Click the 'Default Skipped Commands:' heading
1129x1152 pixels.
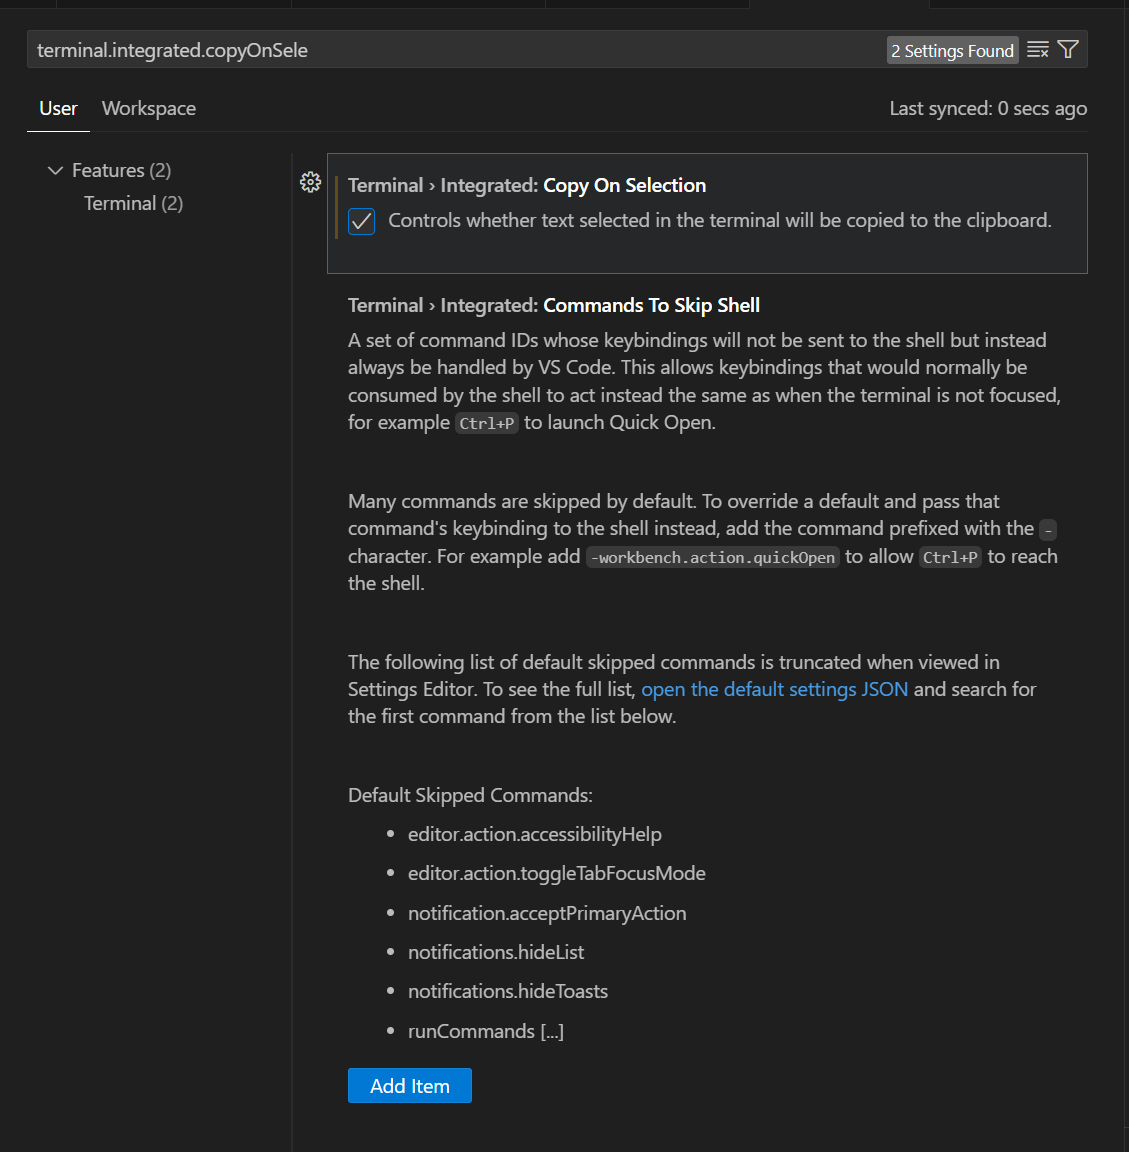pos(470,796)
